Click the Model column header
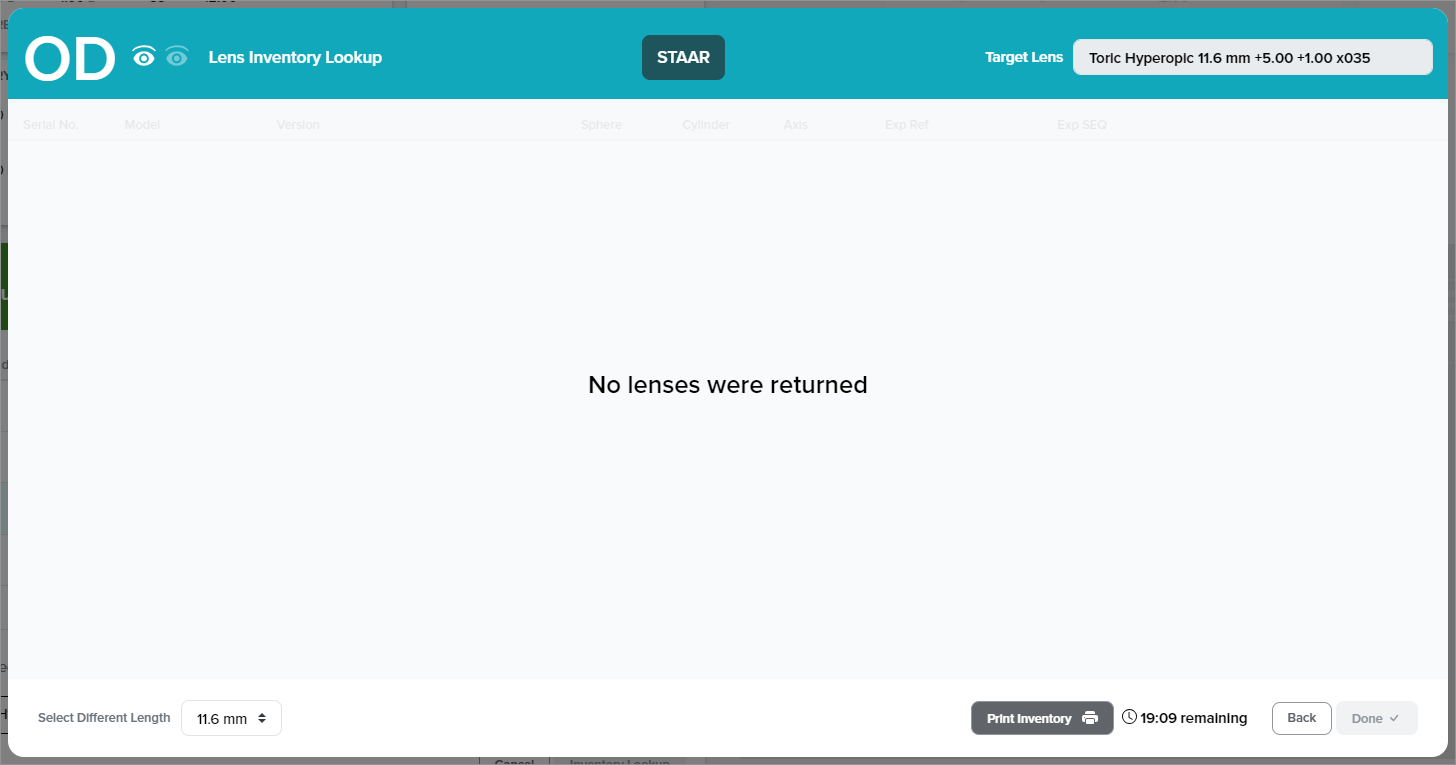Viewport: 1456px width, 765px height. [x=142, y=125]
